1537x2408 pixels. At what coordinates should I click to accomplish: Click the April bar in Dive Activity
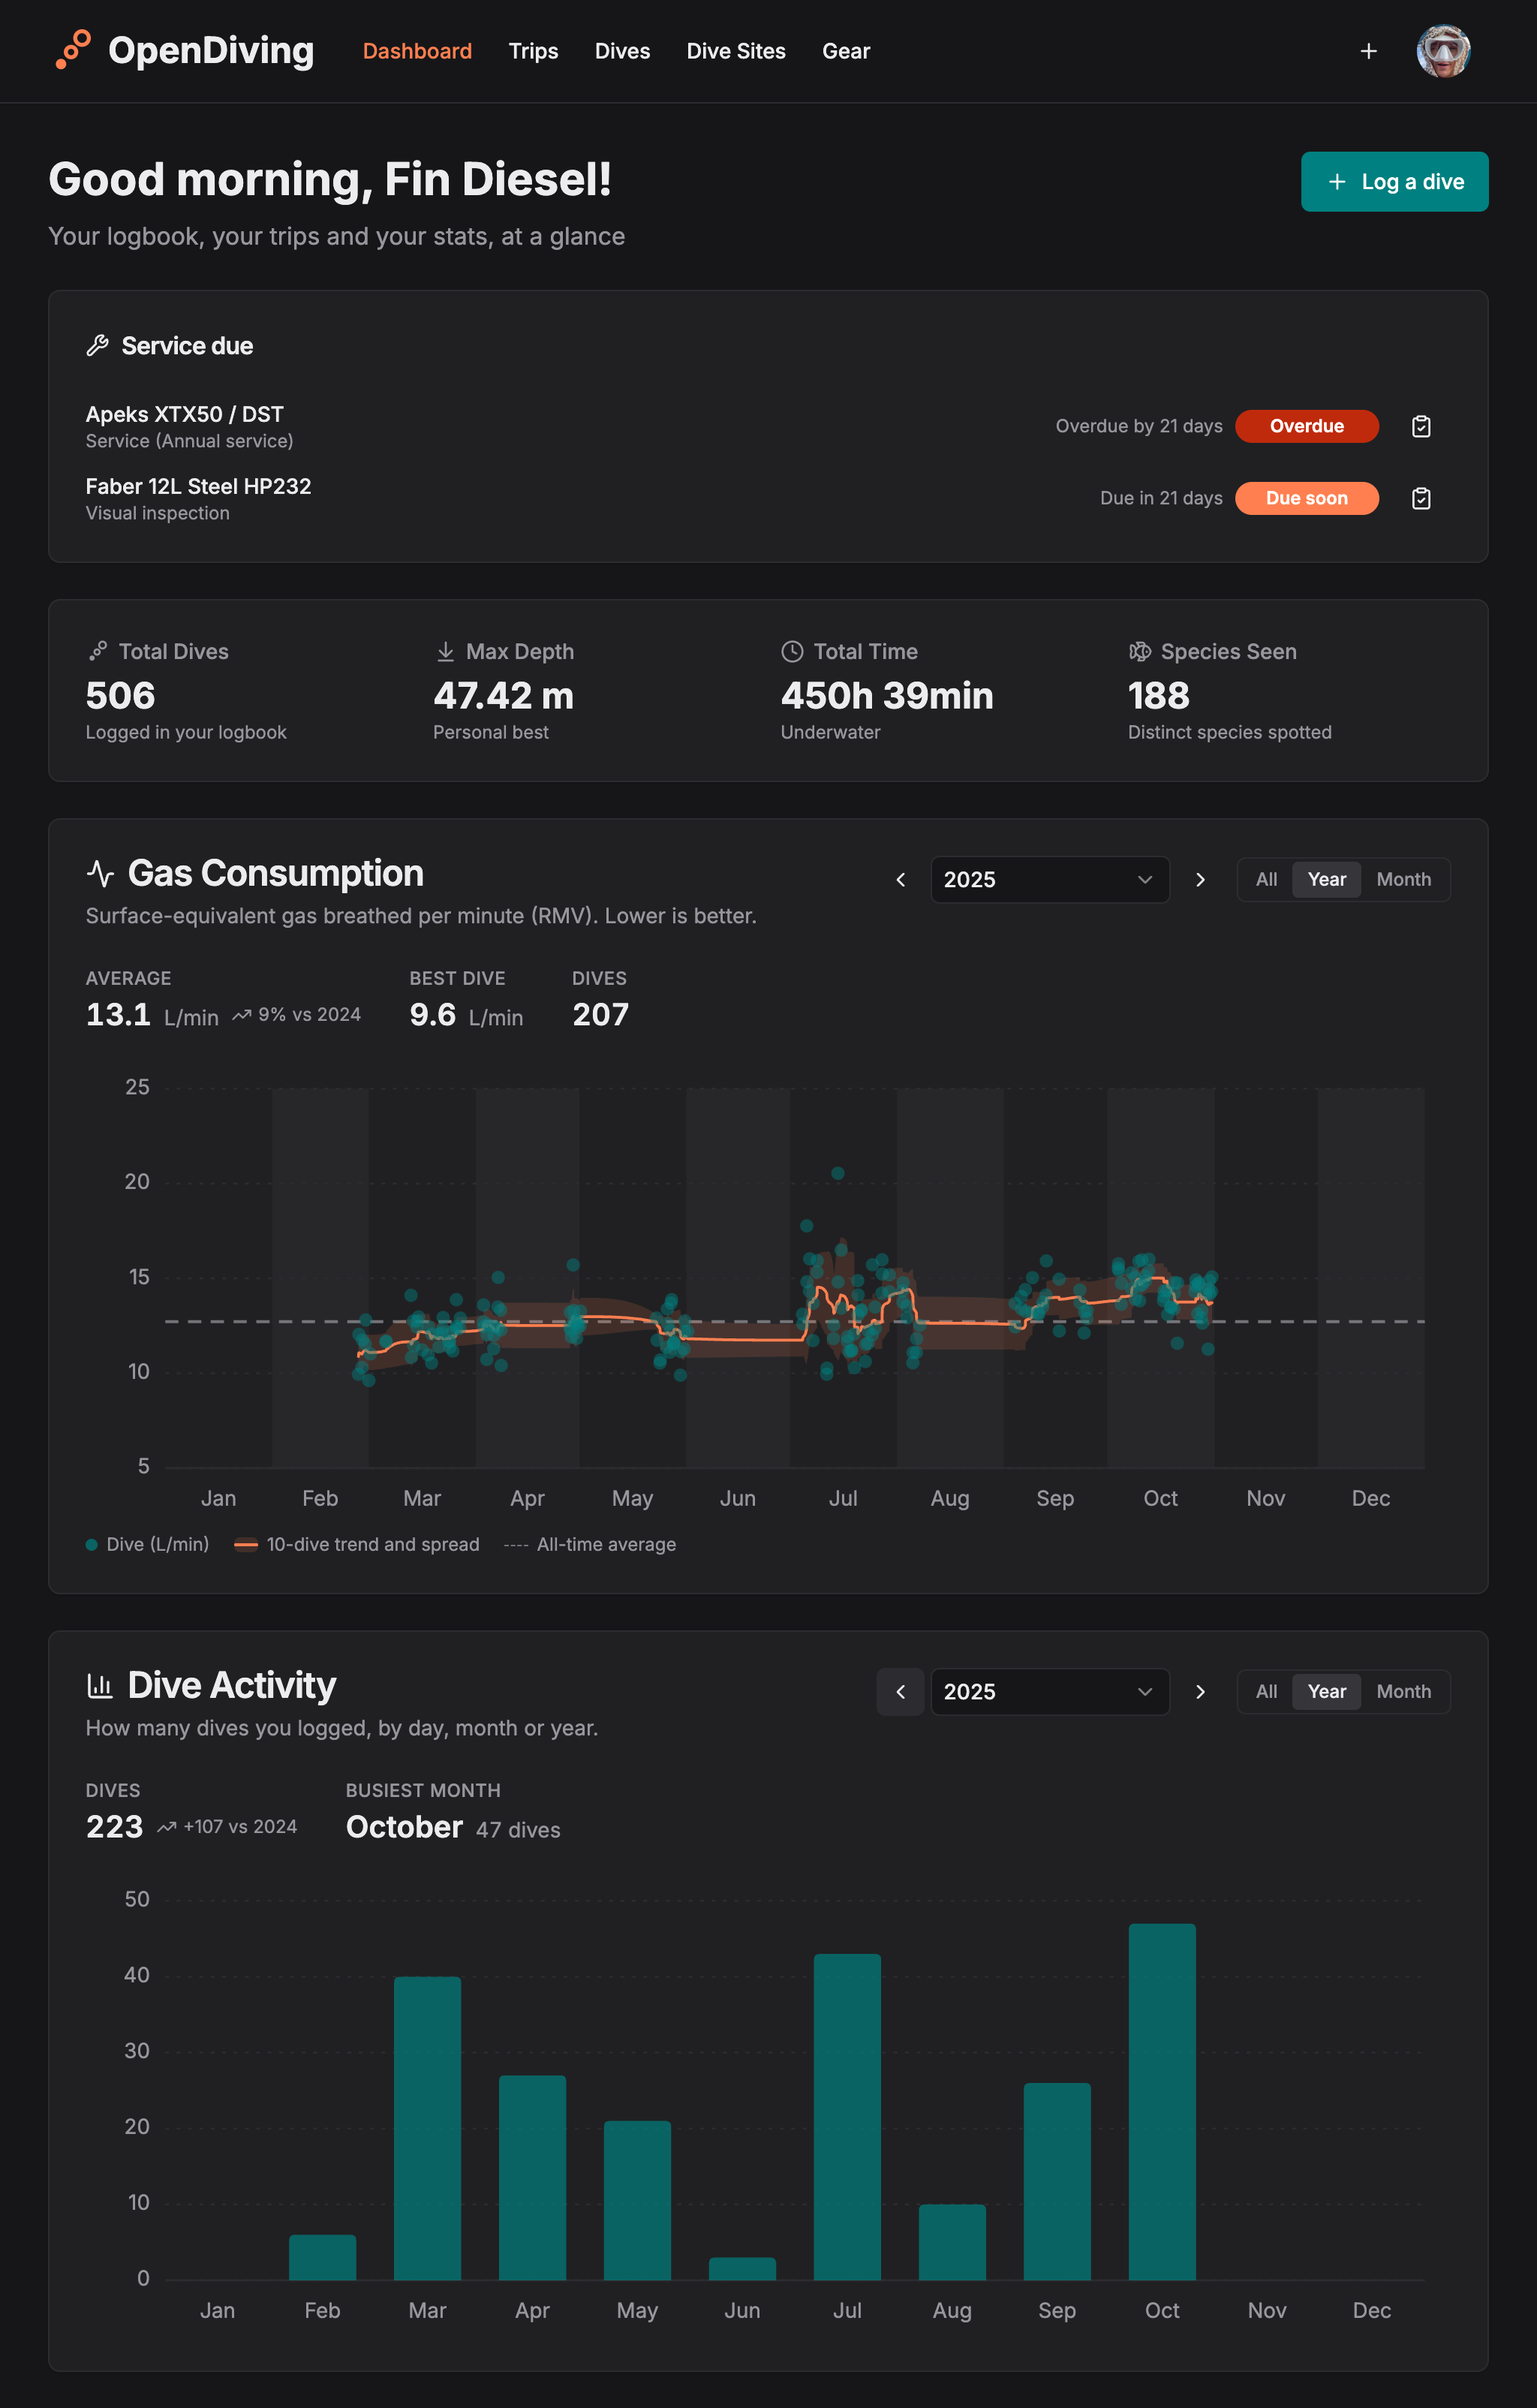coord(532,2177)
